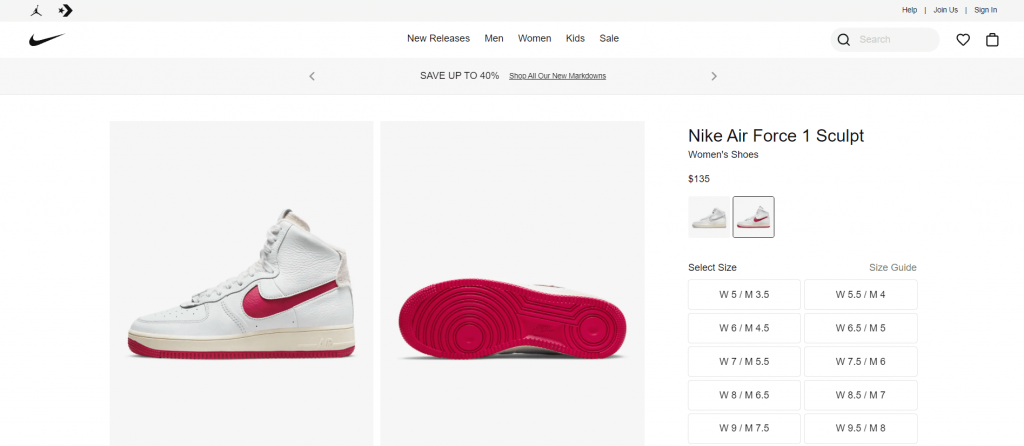Viewport: 1024px width, 446px height.
Task: Open favorites using the heart icon
Action: (963, 40)
